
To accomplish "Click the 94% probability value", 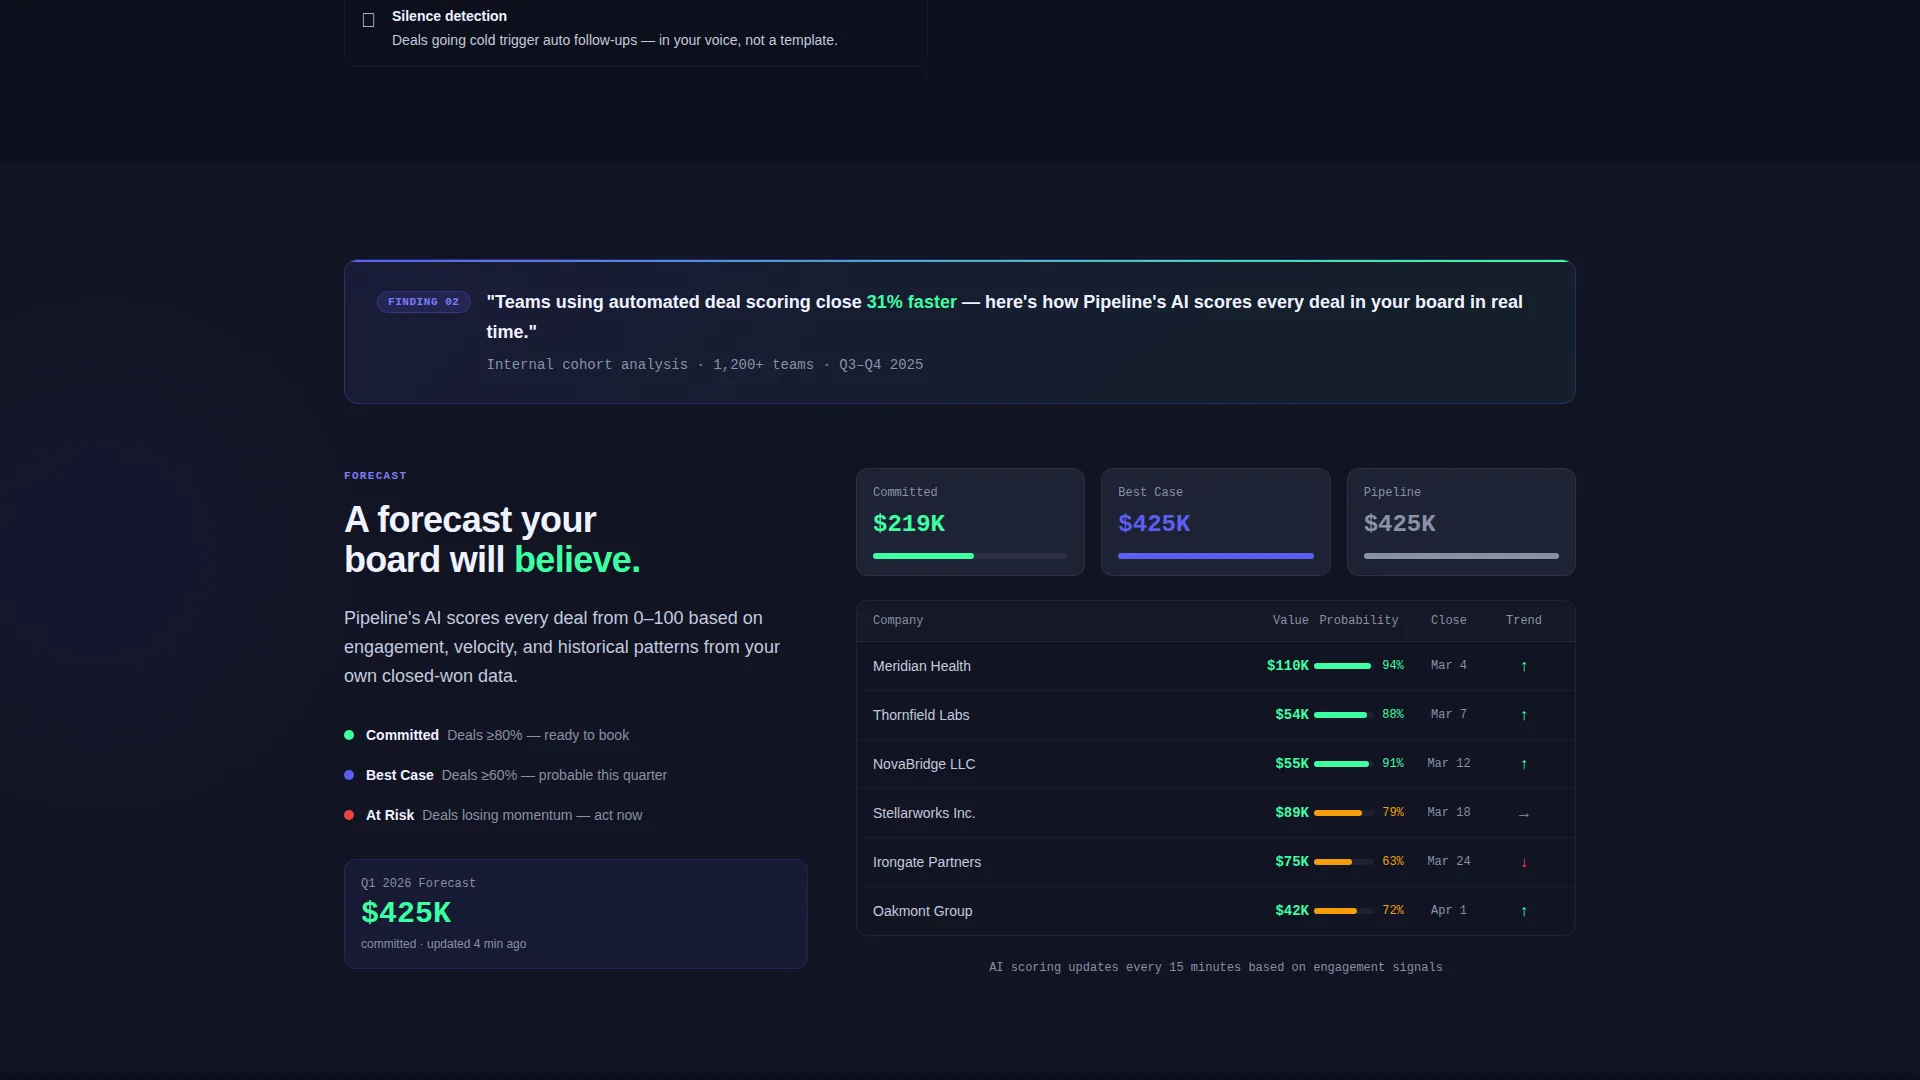I will [1393, 666].
